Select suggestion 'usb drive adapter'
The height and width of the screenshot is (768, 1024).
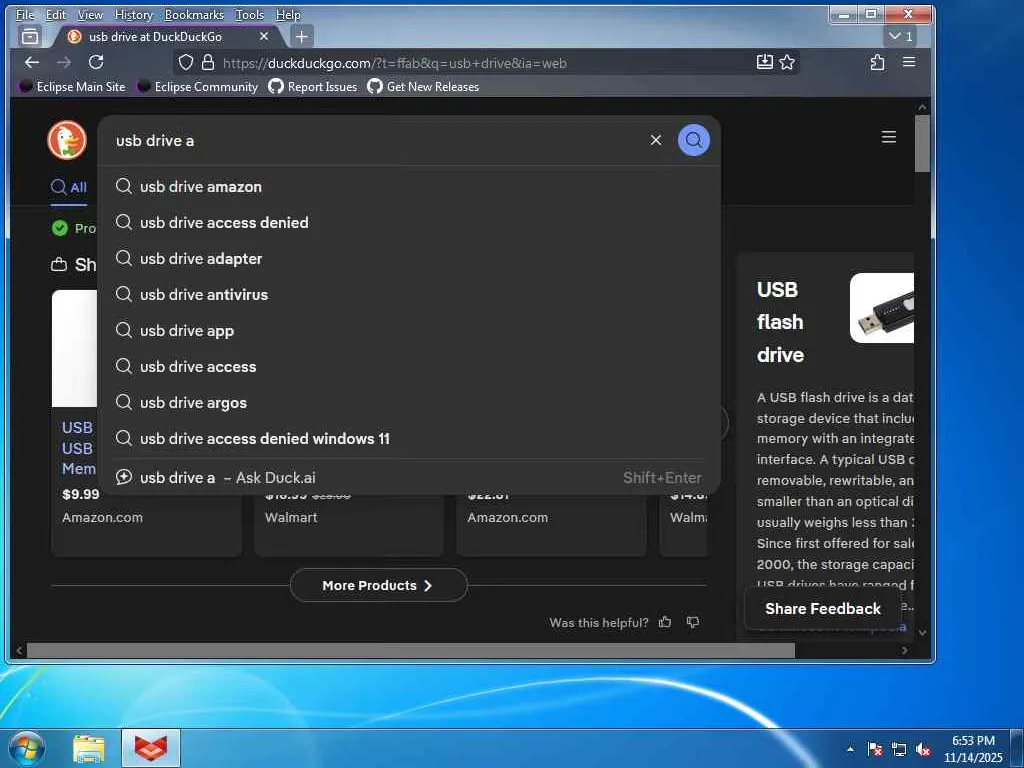tap(410, 258)
